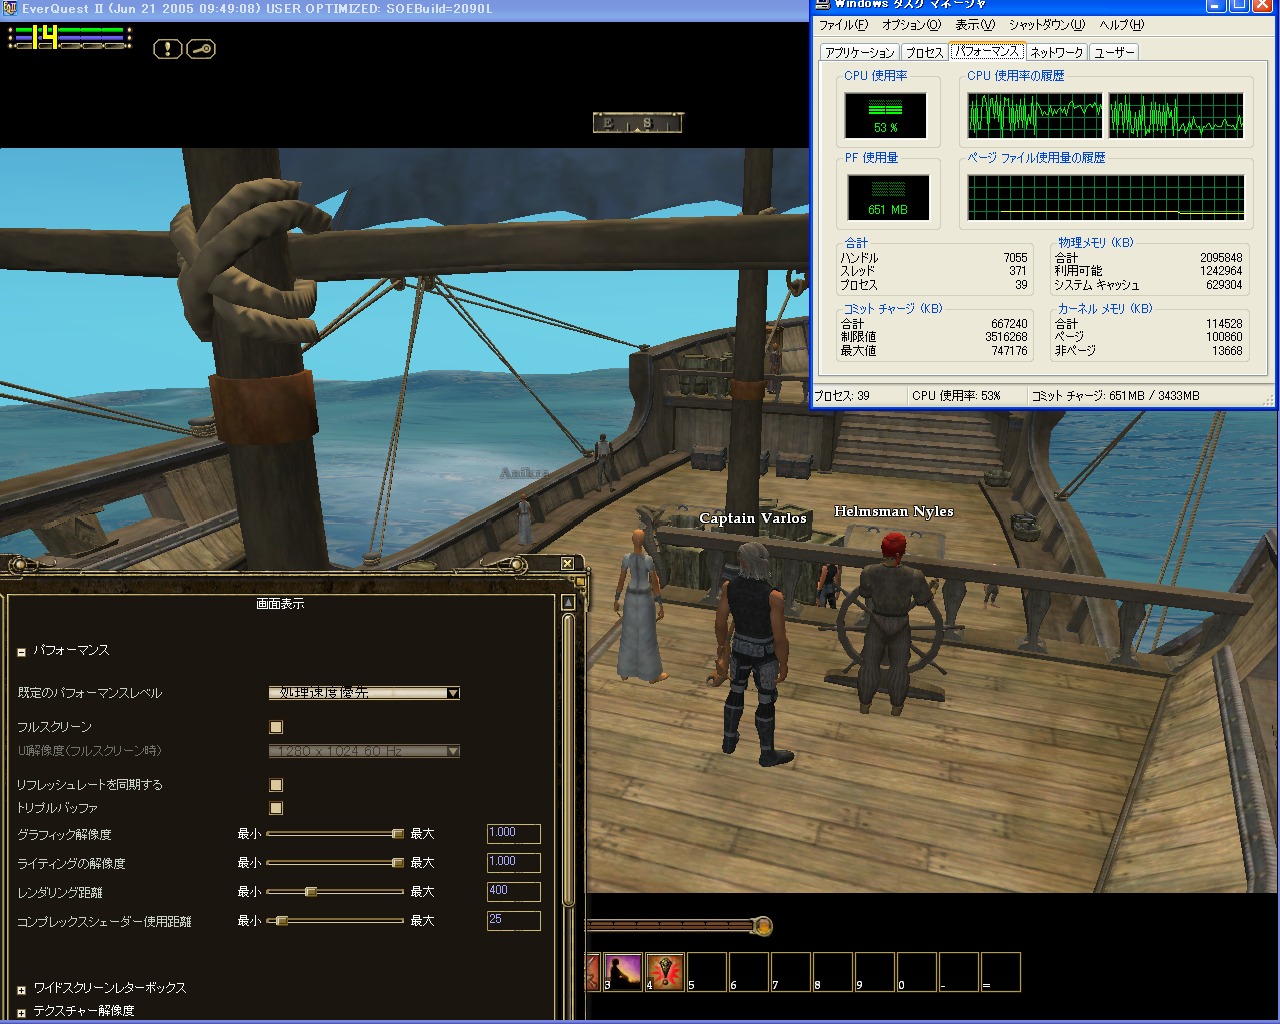Open the ファイル(F) menu in Task Manager
The height and width of the screenshot is (1024, 1280).
(x=843, y=25)
